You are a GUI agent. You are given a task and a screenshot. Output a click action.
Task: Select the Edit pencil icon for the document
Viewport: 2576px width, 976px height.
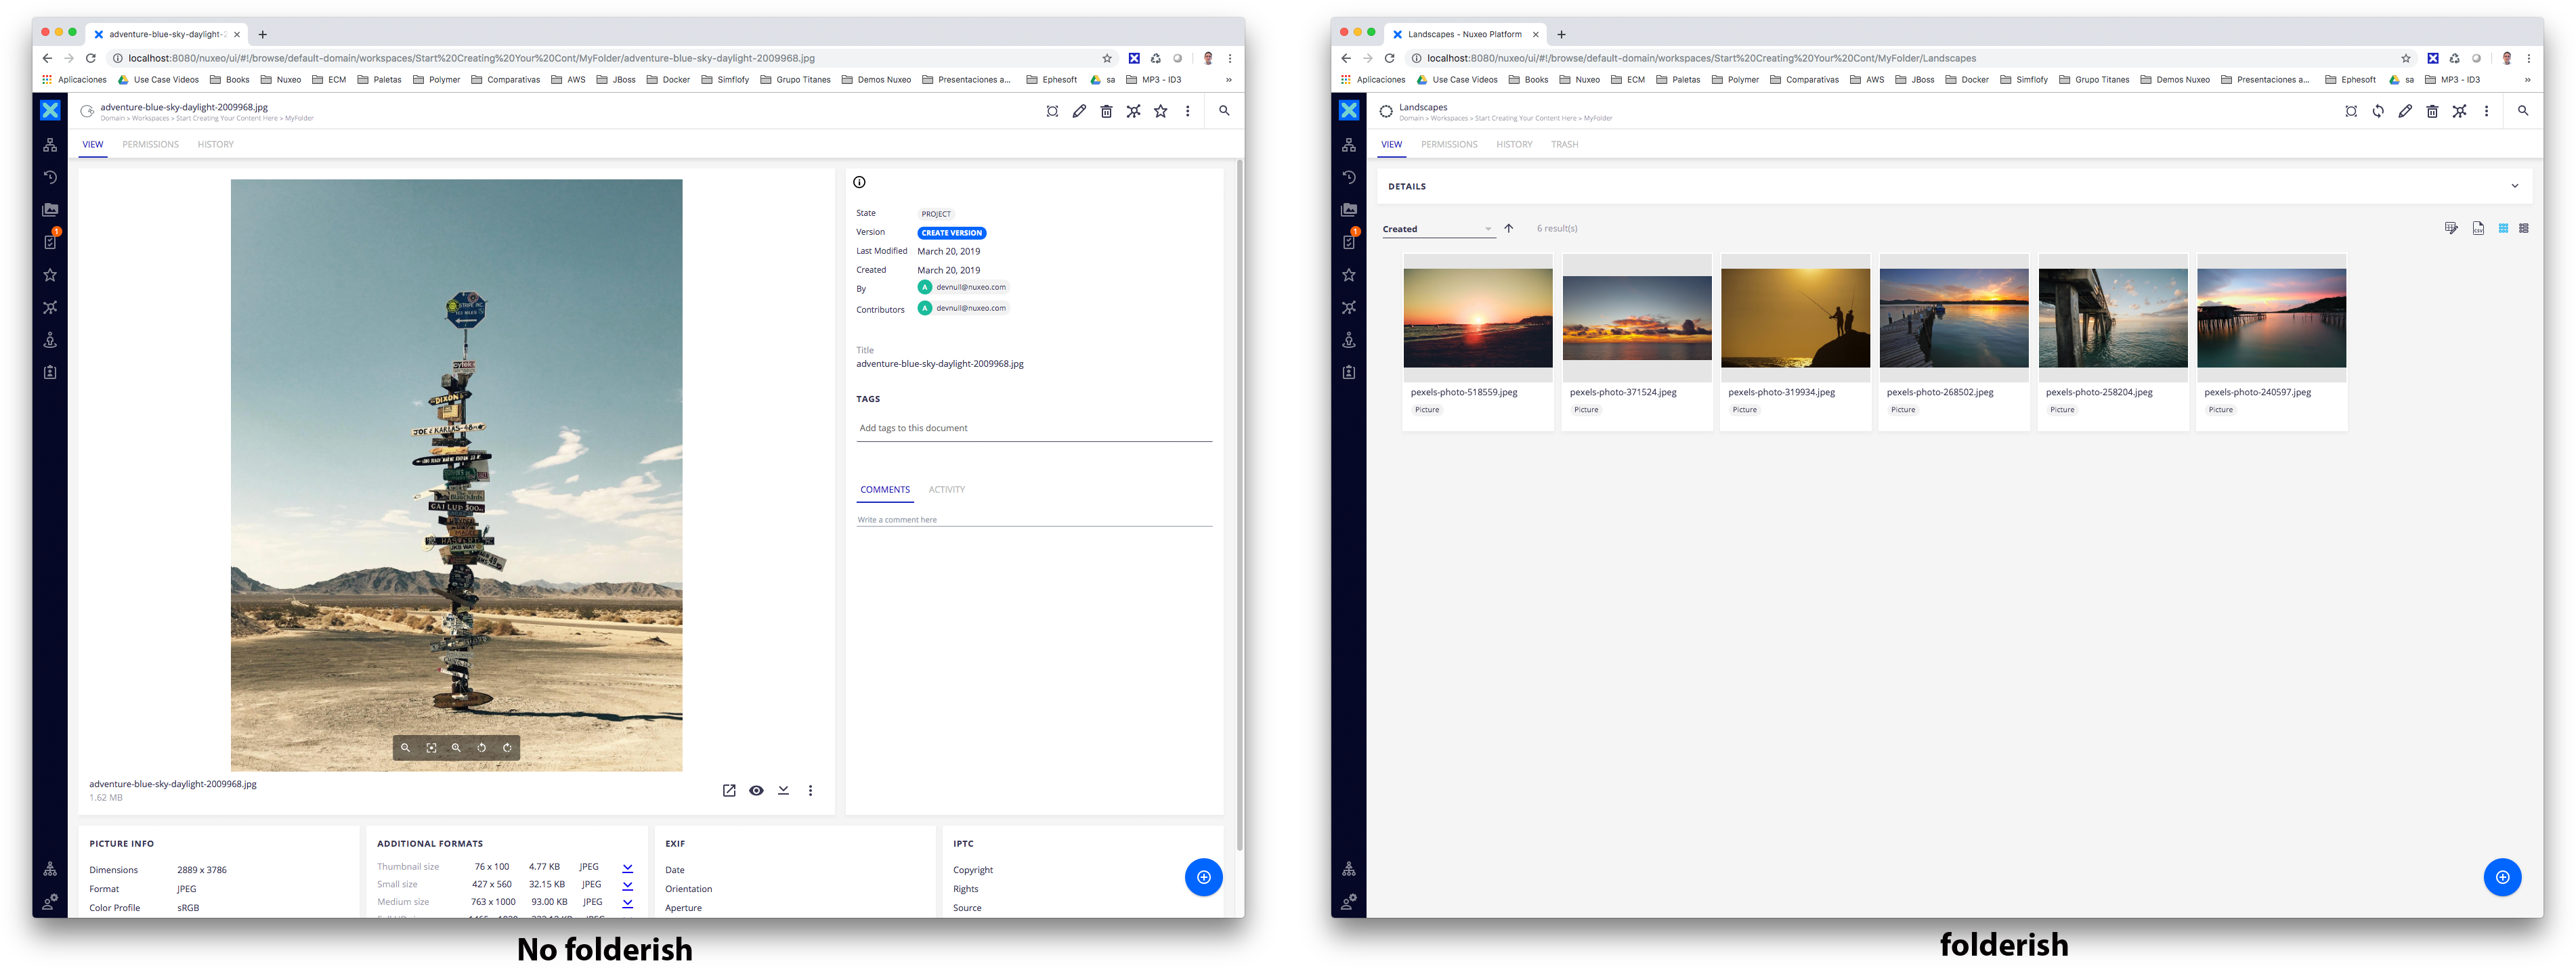pyautogui.click(x=1079, y=111)
